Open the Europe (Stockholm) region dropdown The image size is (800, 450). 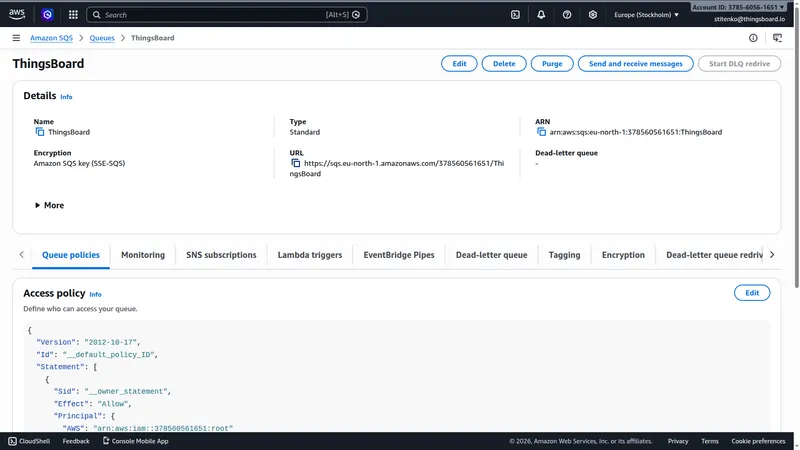[x=646, y=15]
